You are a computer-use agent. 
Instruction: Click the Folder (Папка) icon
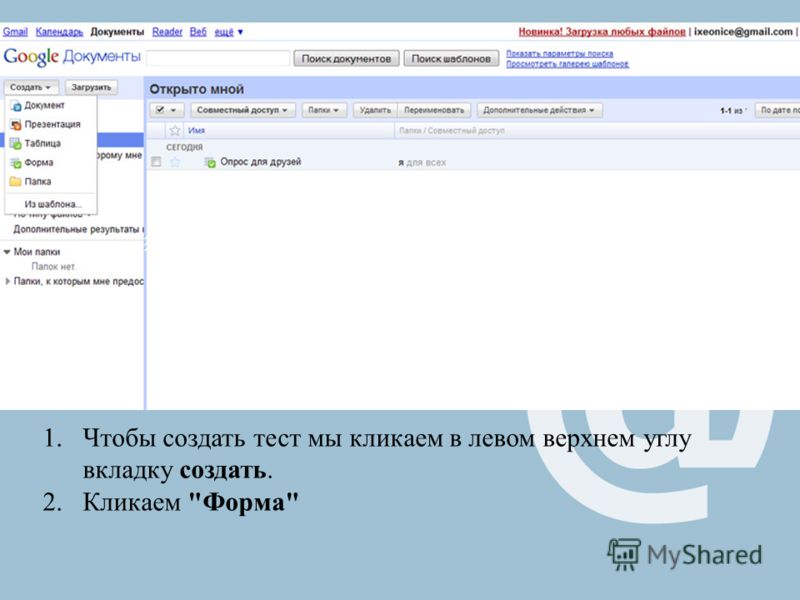click(16, 182)
